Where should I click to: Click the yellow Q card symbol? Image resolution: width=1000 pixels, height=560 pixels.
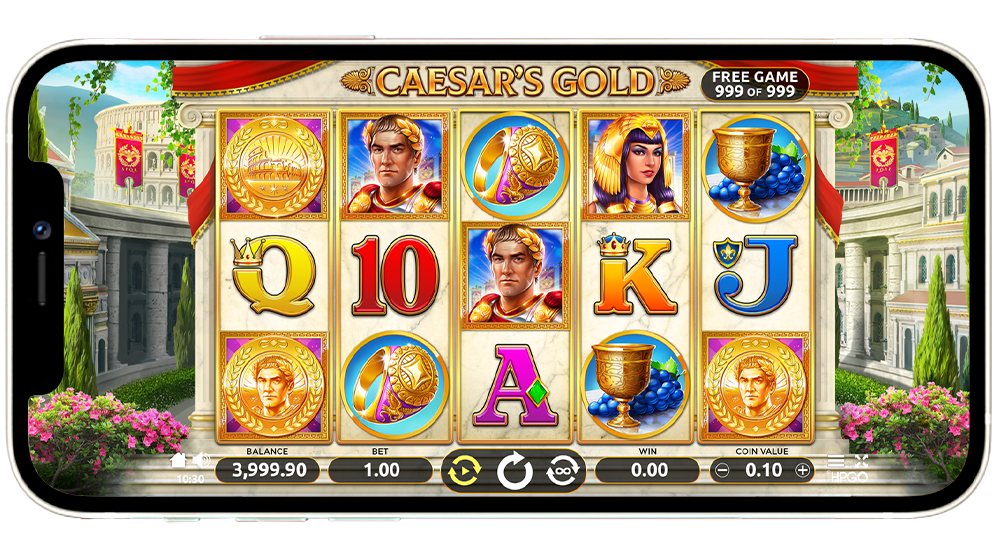point(274,276)
